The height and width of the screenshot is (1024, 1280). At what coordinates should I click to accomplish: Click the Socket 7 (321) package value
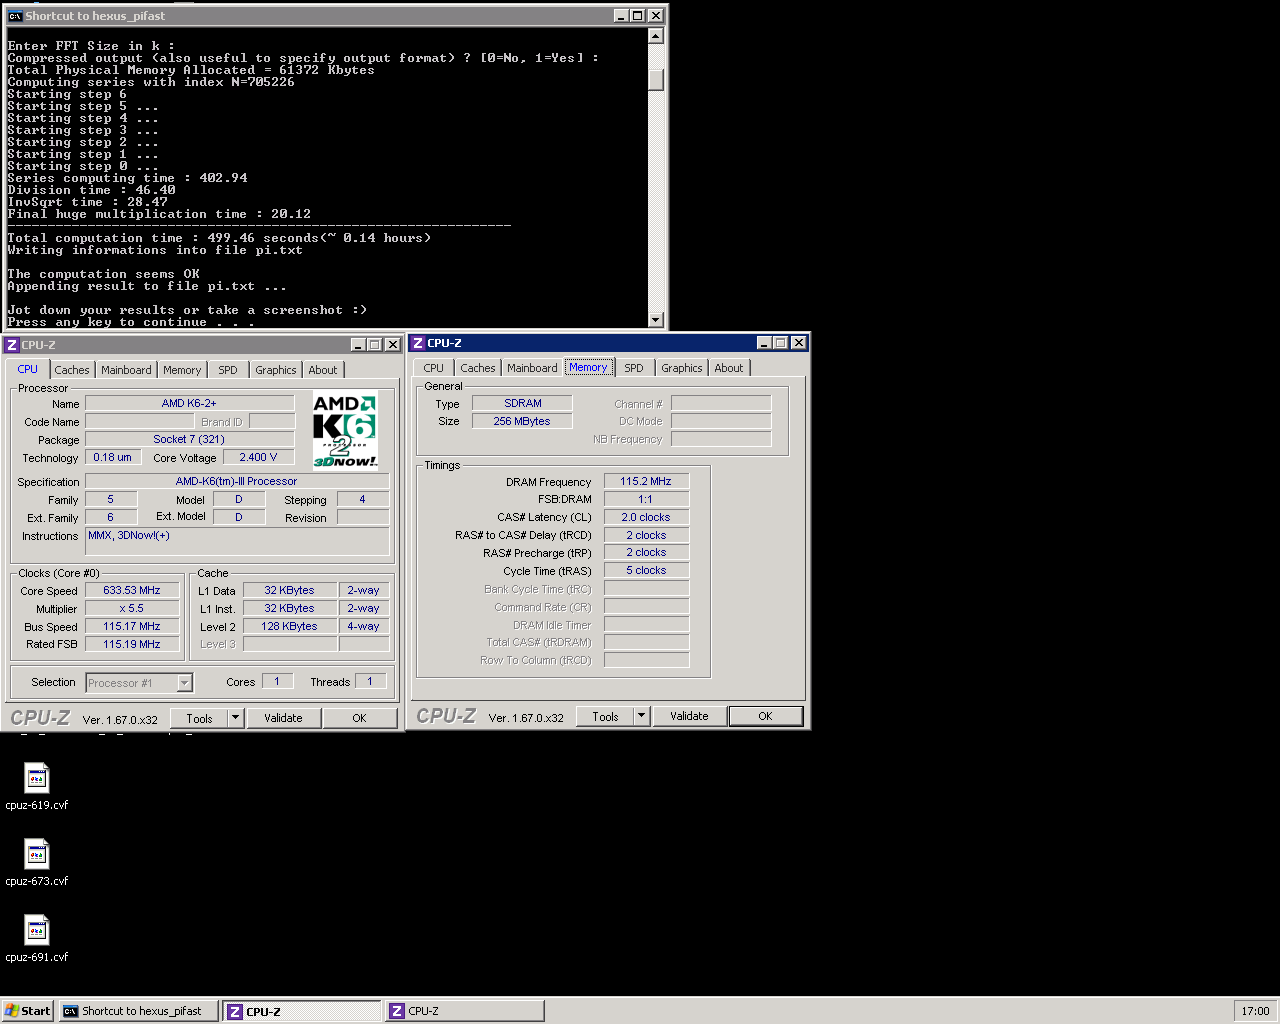pos(190,439)
